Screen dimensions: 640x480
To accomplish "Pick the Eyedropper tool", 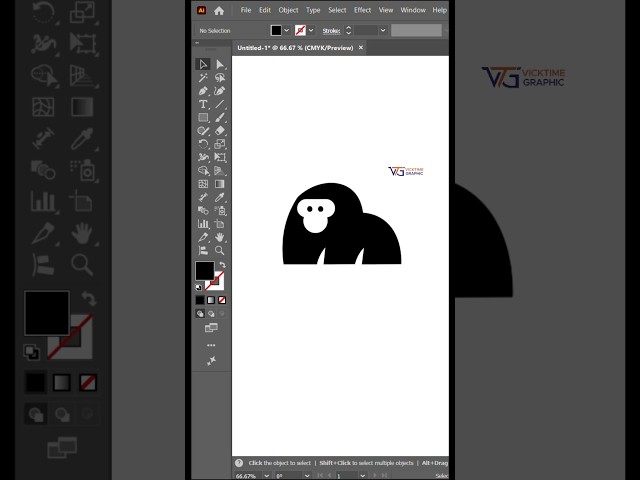I will [220, 197].
